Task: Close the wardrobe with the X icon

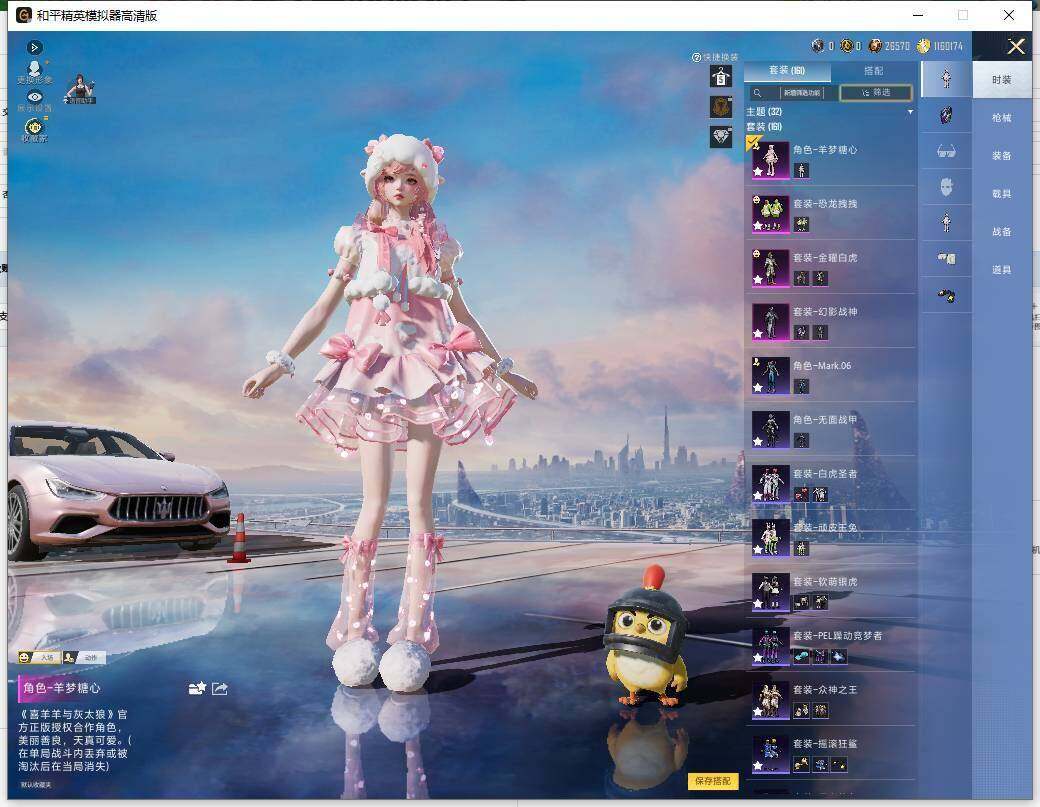Action: 1016,46
